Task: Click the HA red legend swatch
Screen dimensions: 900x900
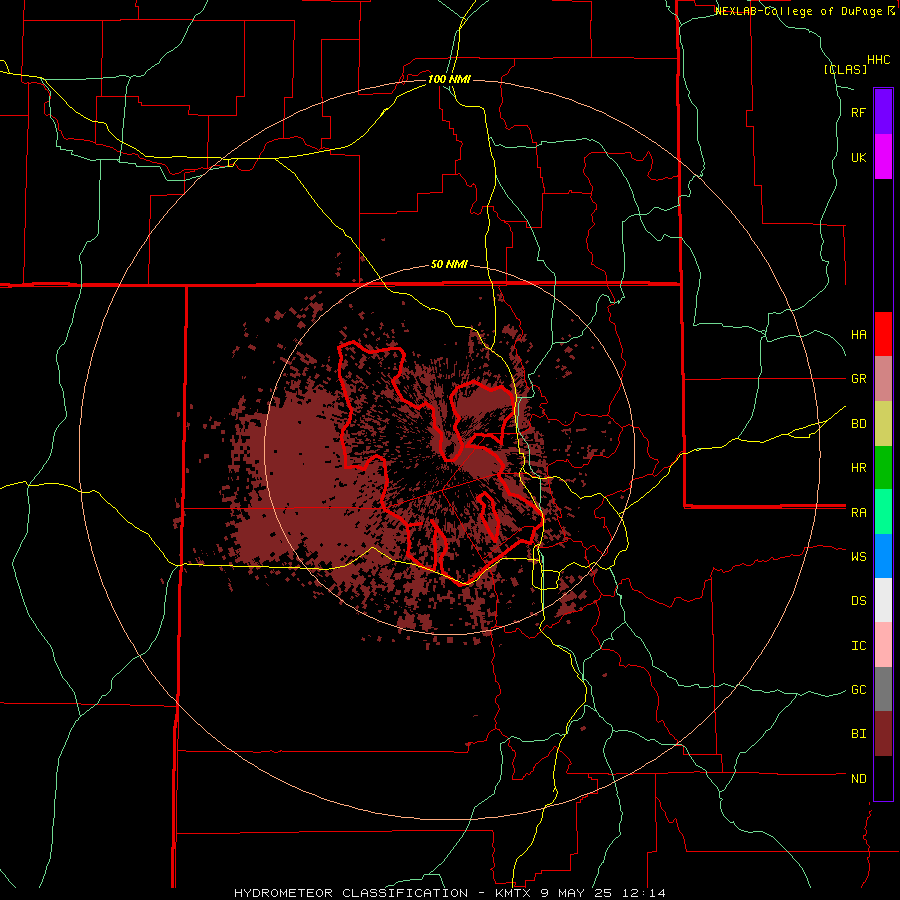Action: (883, 334)
